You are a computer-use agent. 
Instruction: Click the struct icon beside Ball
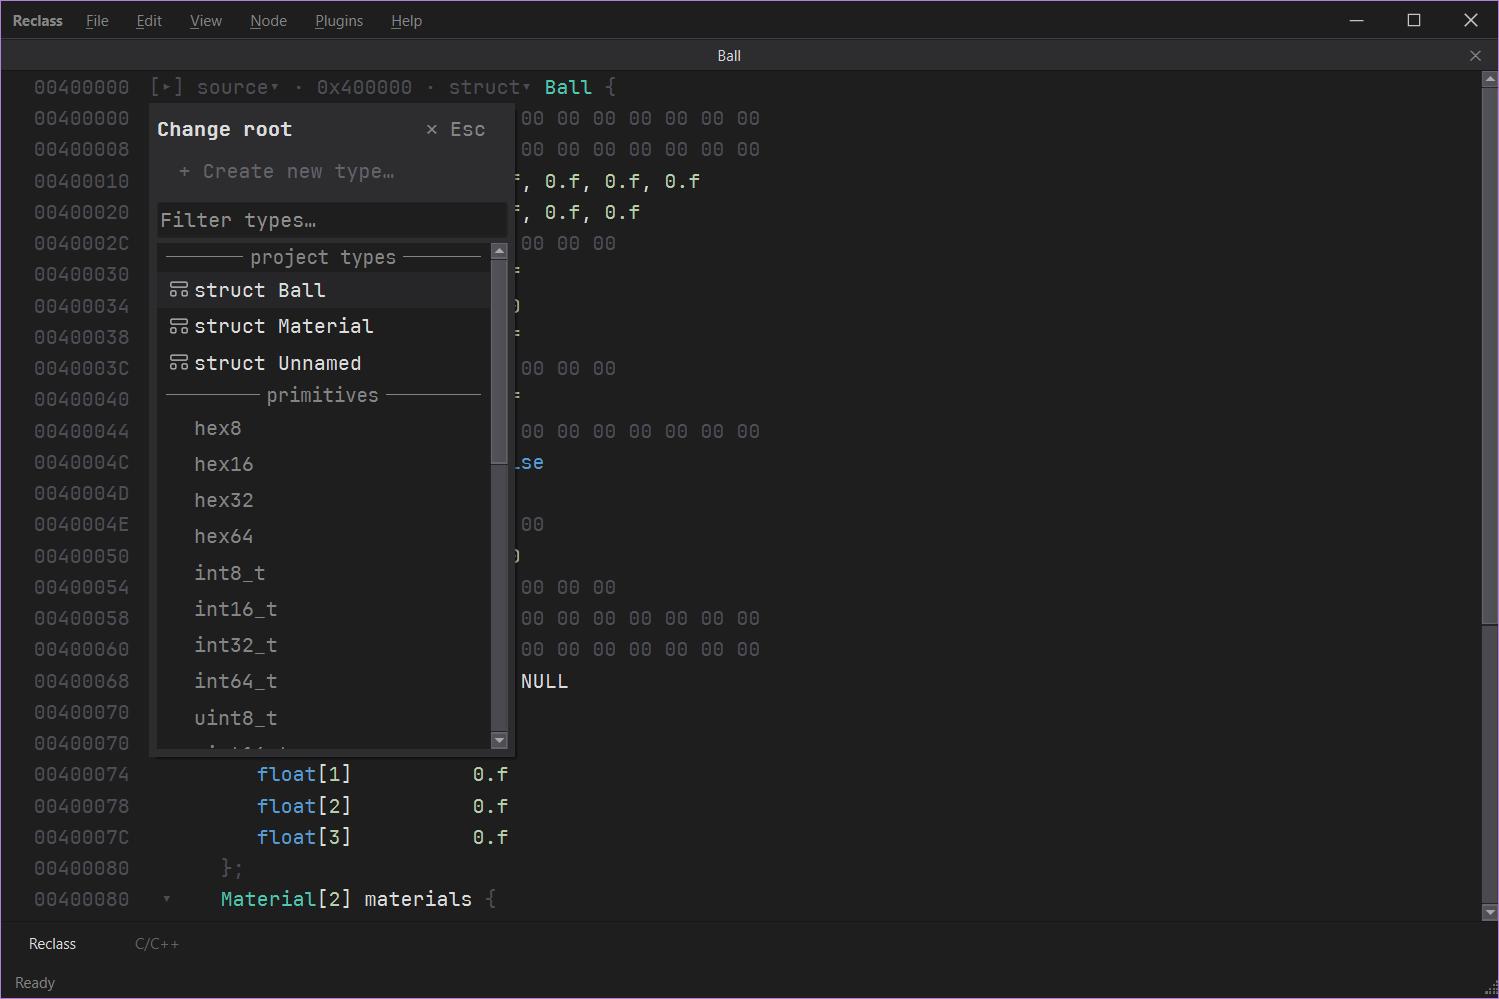point(179,290)
